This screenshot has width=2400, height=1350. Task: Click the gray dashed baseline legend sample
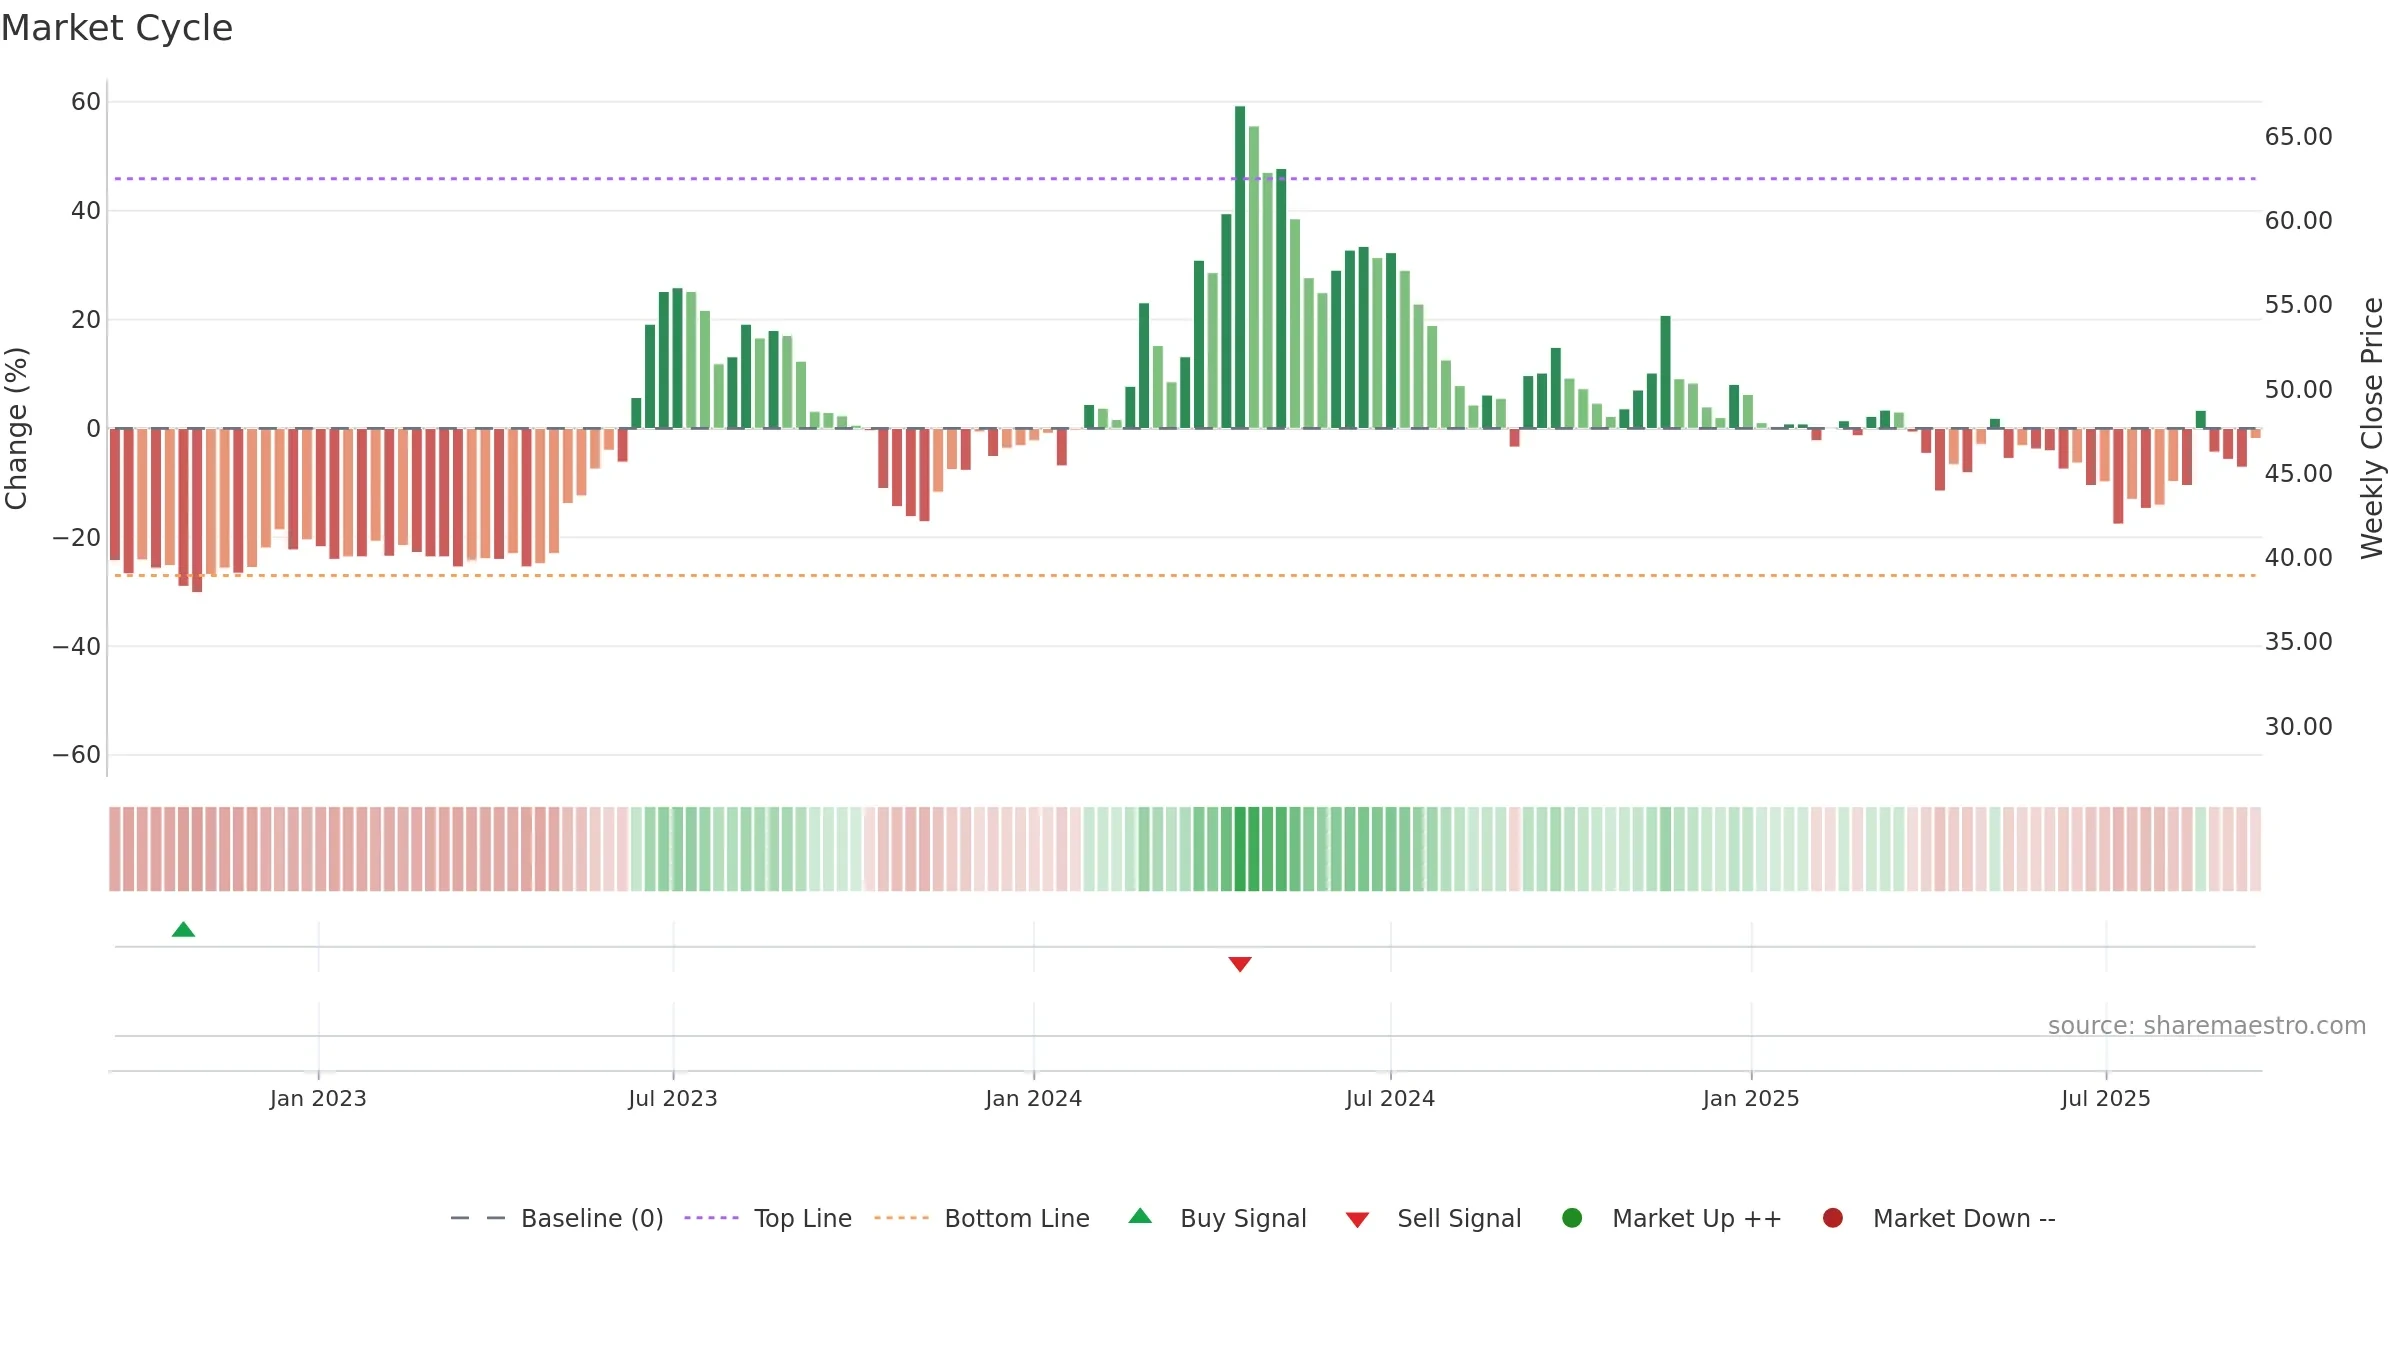pyautogui.click(x=478, y=1218)
